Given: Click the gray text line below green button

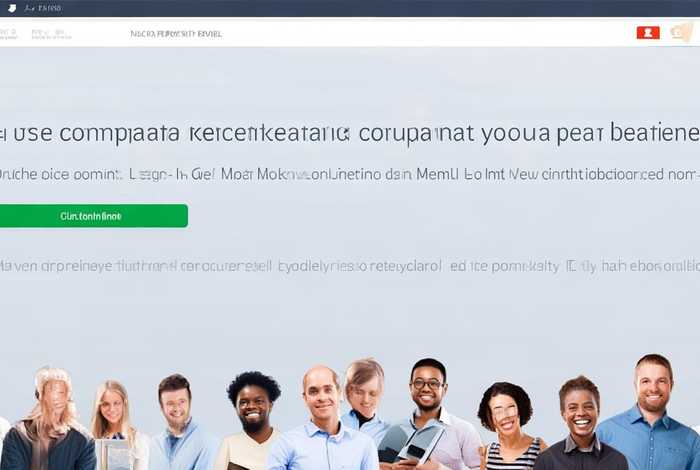Looking at the screenshot, I should pos(350,266).
